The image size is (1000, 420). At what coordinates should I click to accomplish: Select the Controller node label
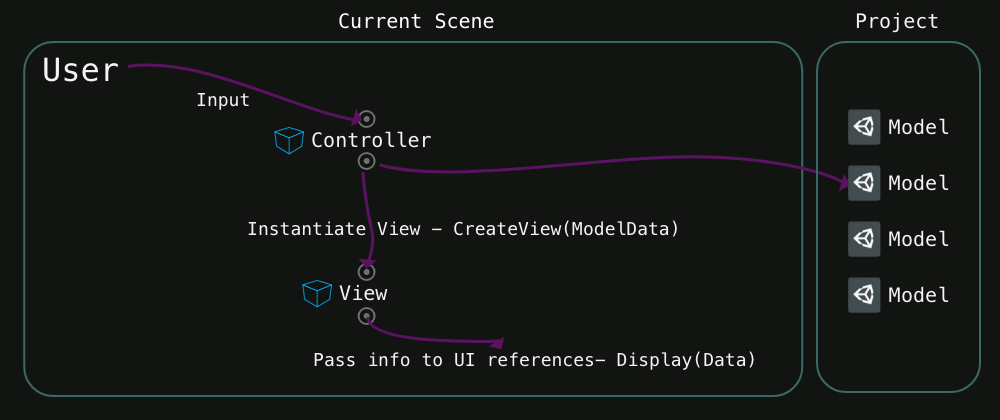coord(371,141)
